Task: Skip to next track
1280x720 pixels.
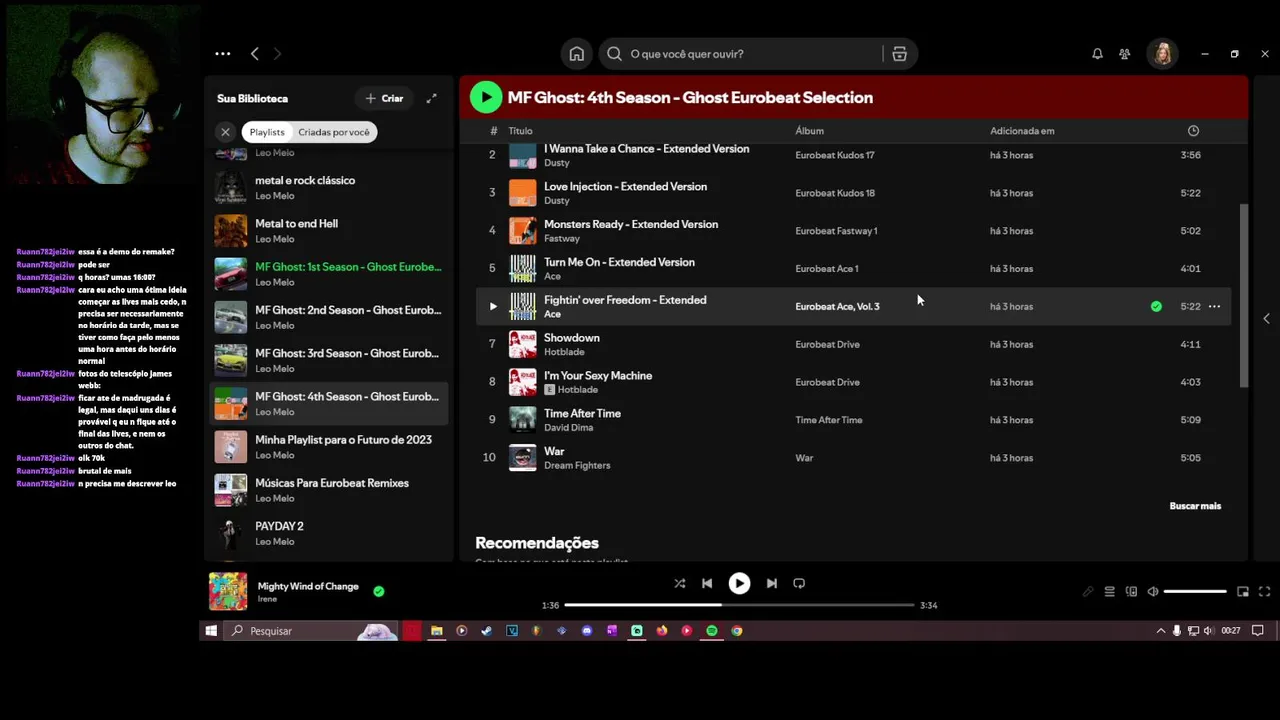Action: pos(771,583)
